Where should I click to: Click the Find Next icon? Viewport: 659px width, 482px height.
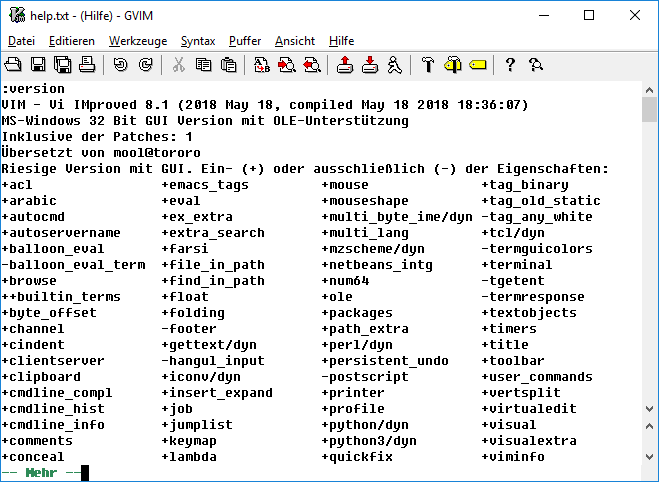287,65
